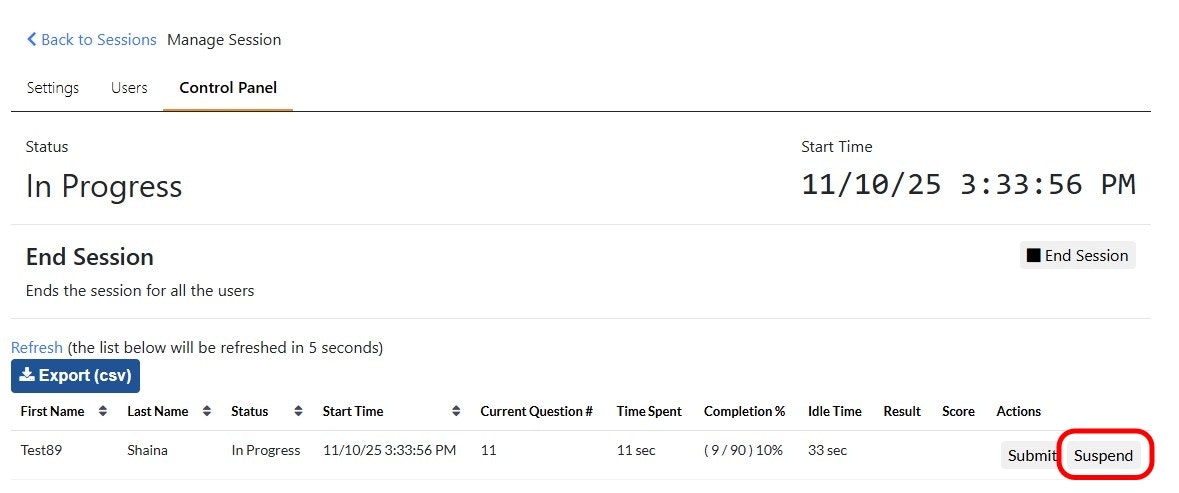
Task: Click the Idle Time column header
Action: point(834,411)
